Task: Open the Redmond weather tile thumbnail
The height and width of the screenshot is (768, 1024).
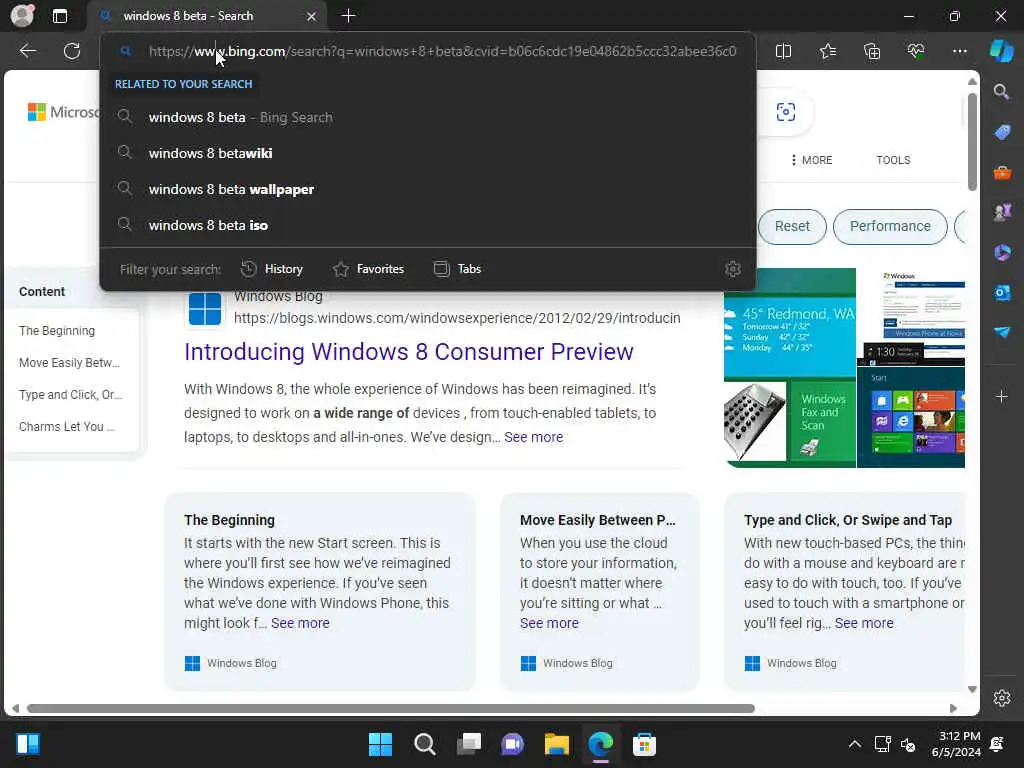Action: (x=790, y=324)
